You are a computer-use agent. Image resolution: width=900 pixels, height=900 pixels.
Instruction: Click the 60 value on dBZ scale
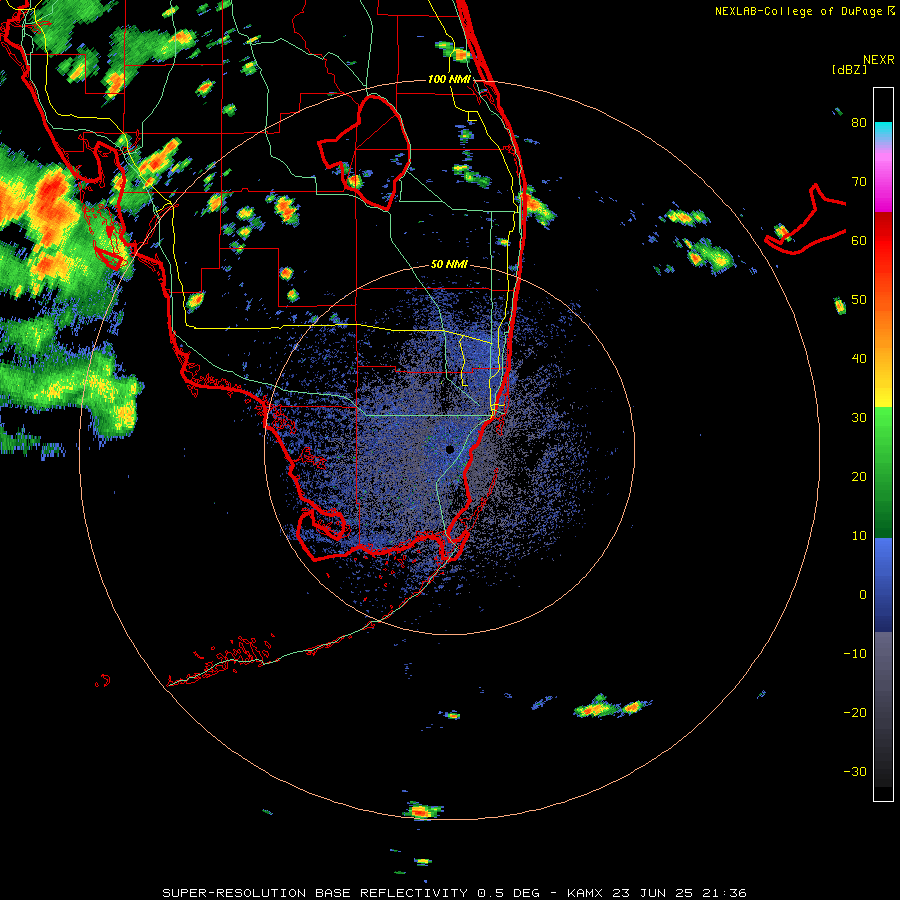[859, 240]
